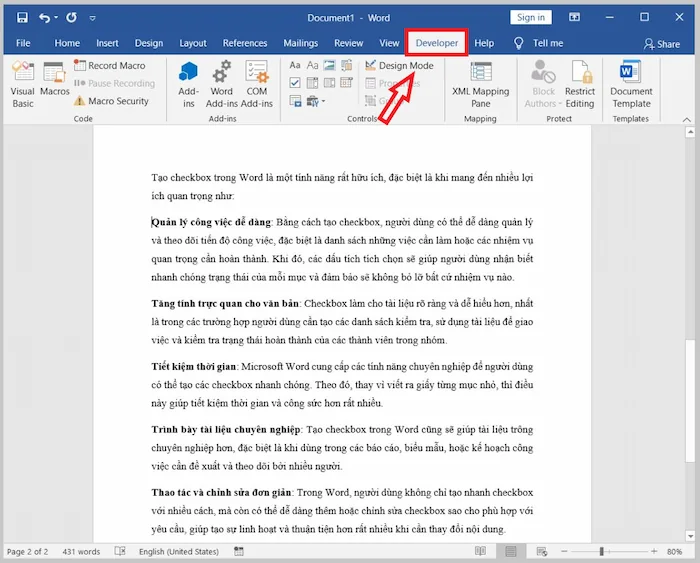Switch to the Insert tab
Viewport: 700px width, 563px height.
pyautogui.click(x=107, y=43)
